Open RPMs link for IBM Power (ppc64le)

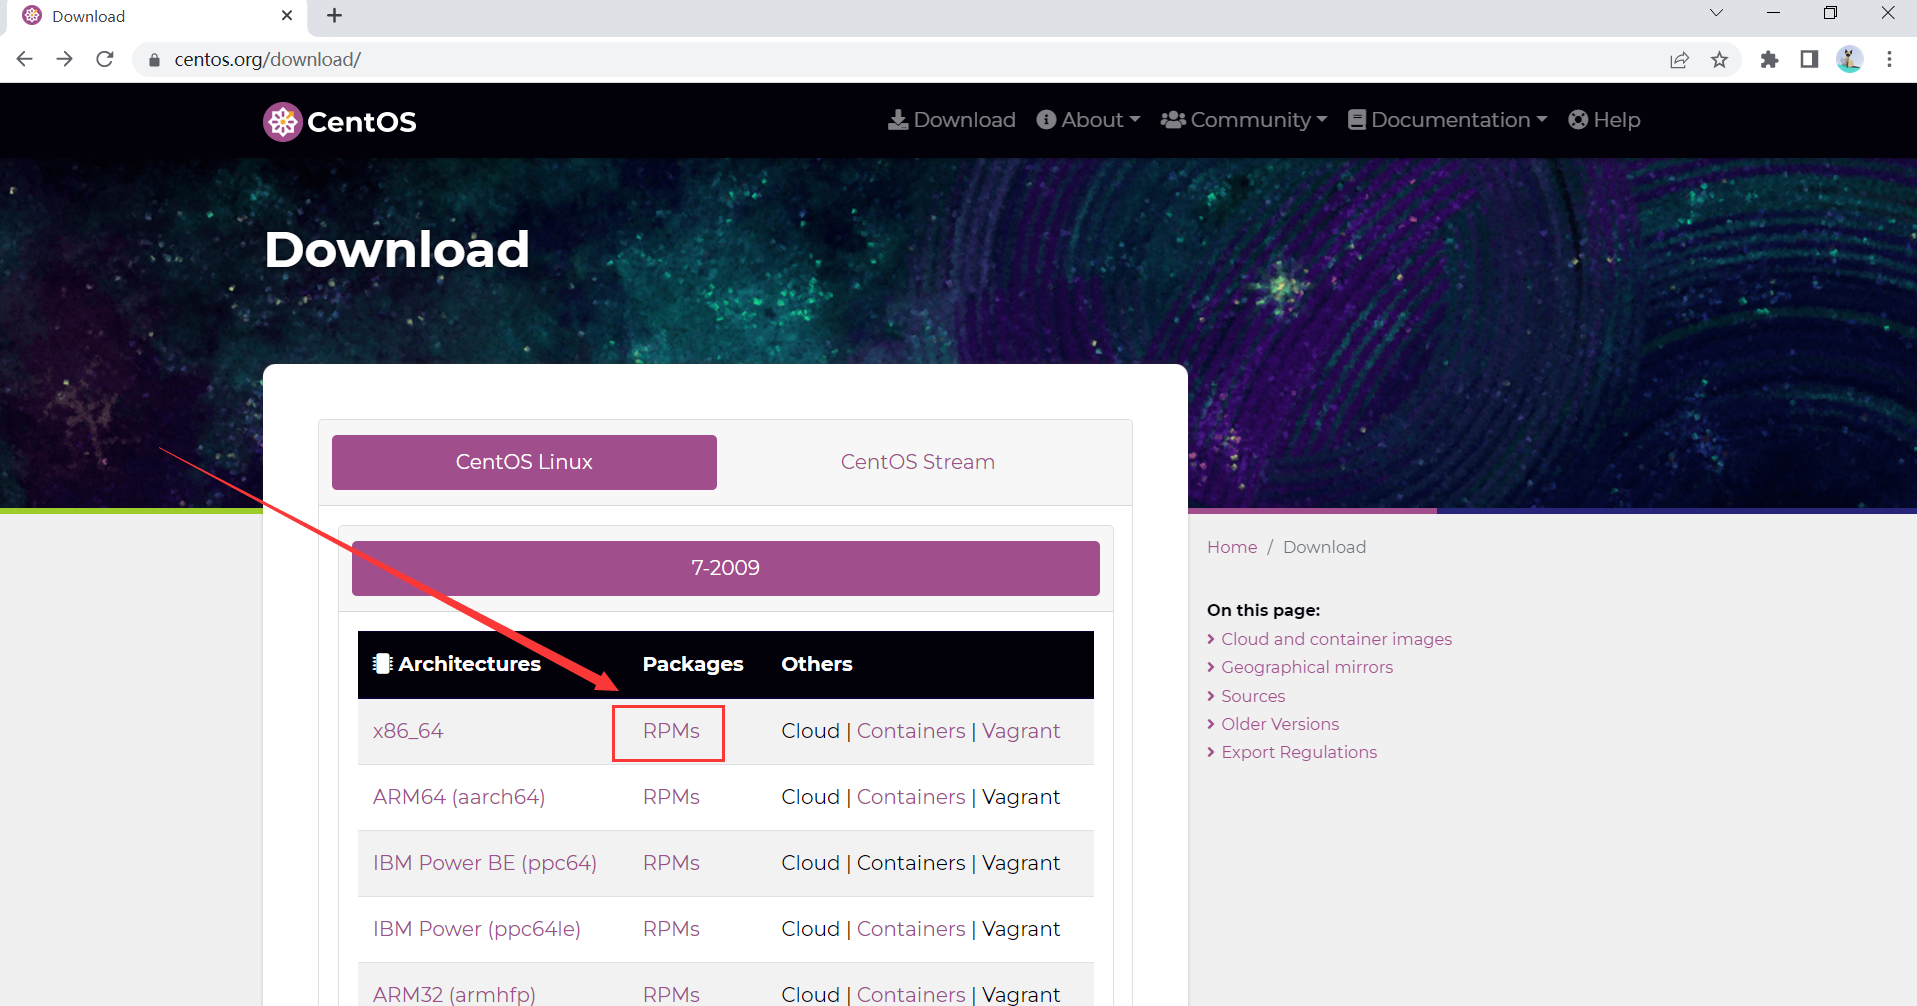671,929
